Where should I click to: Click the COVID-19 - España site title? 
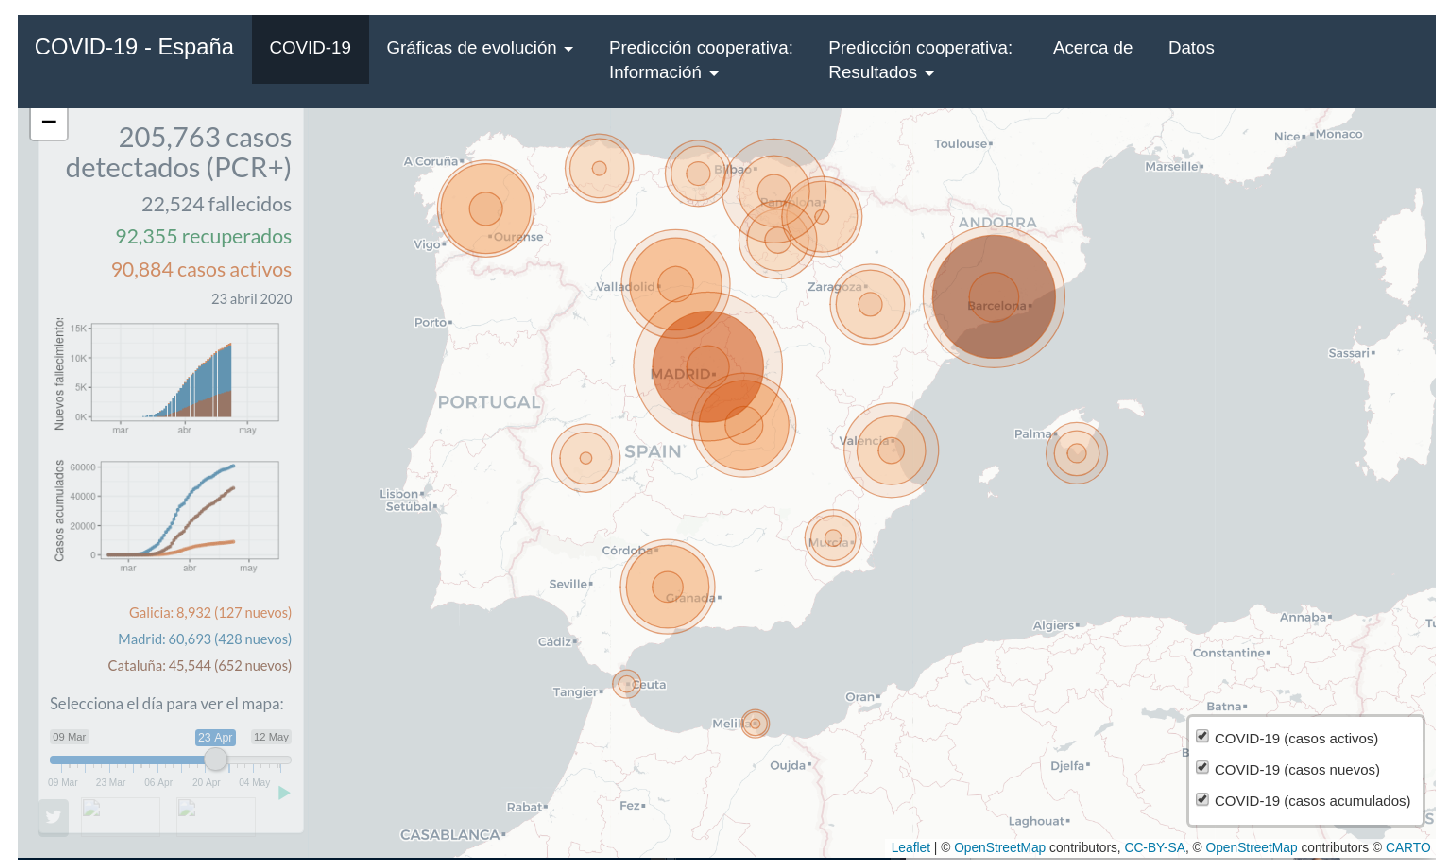tap(134, 47)
